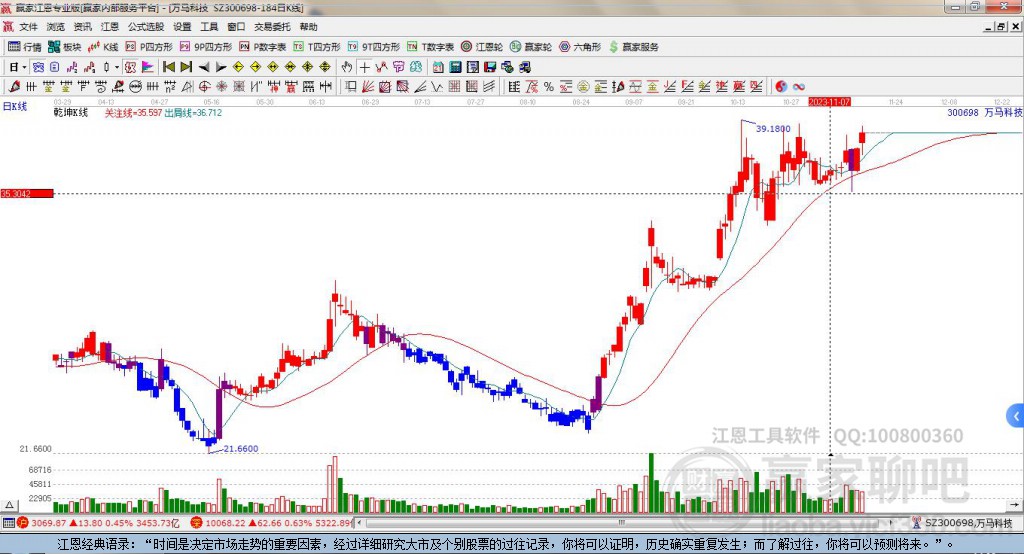Switch to K线 chart view

[x=103, y=47]
